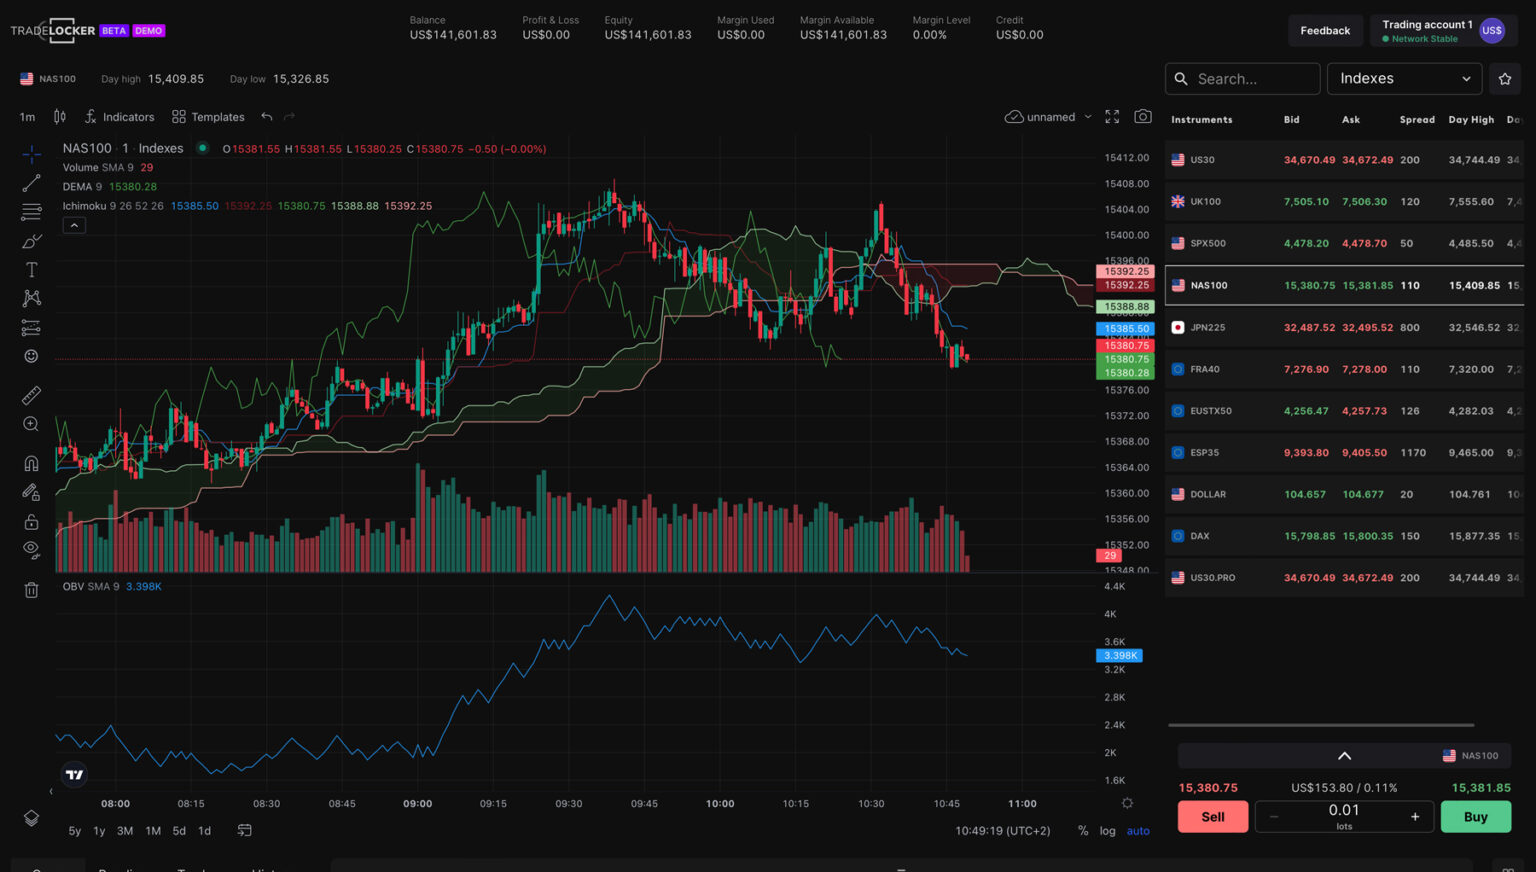Hide all drawings using the eye toggle

(31, 549)
